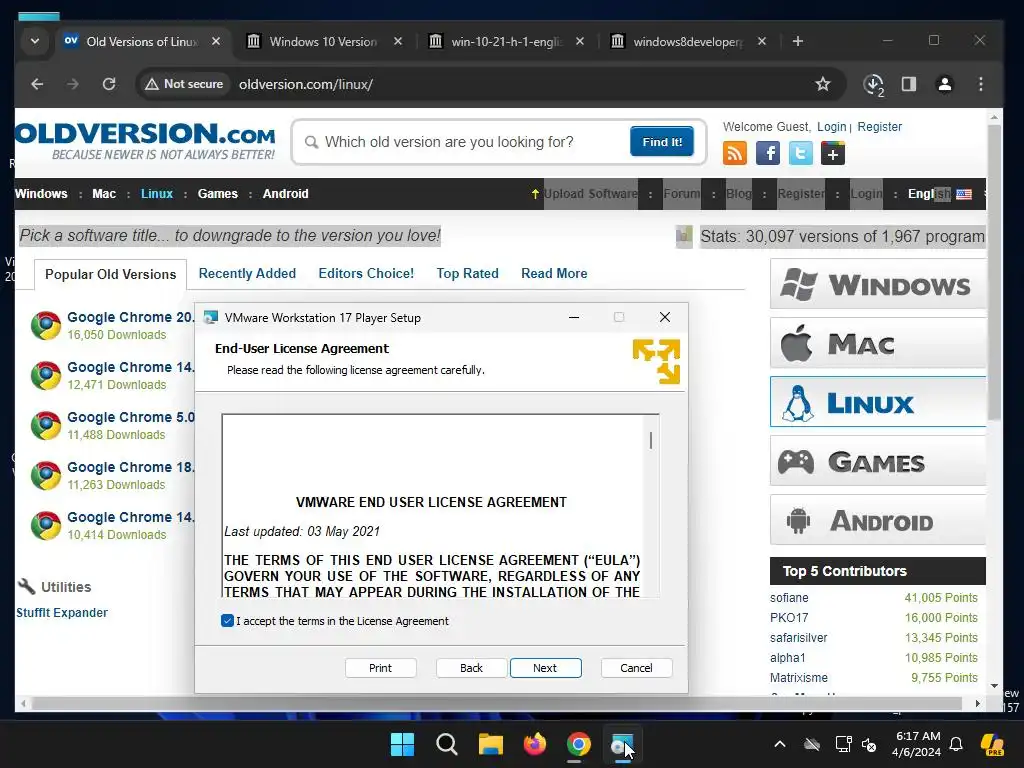
Task: Click the Google Chrome 20 icon
Action: pyautogui.click(x=46, y=325)
